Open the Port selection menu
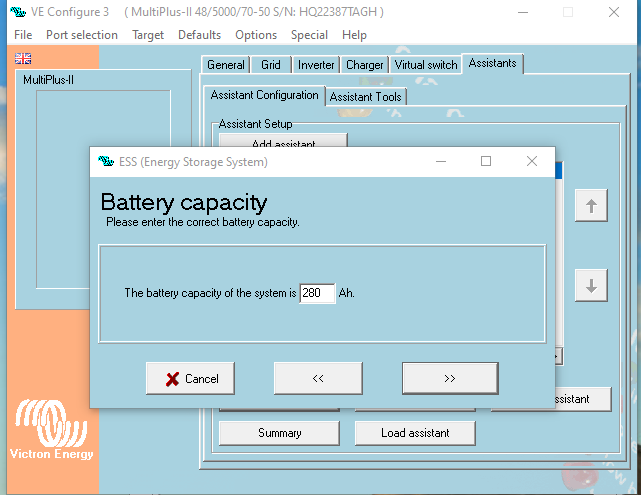 (x=82, y=35)
